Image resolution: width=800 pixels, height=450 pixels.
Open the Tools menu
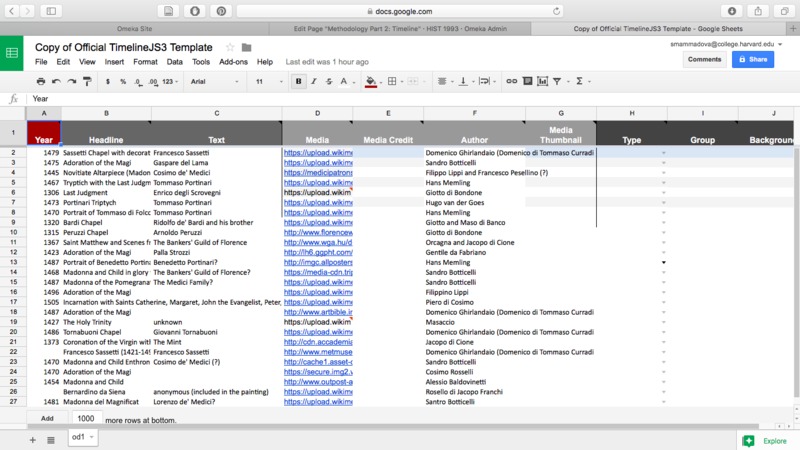[201, 62]
